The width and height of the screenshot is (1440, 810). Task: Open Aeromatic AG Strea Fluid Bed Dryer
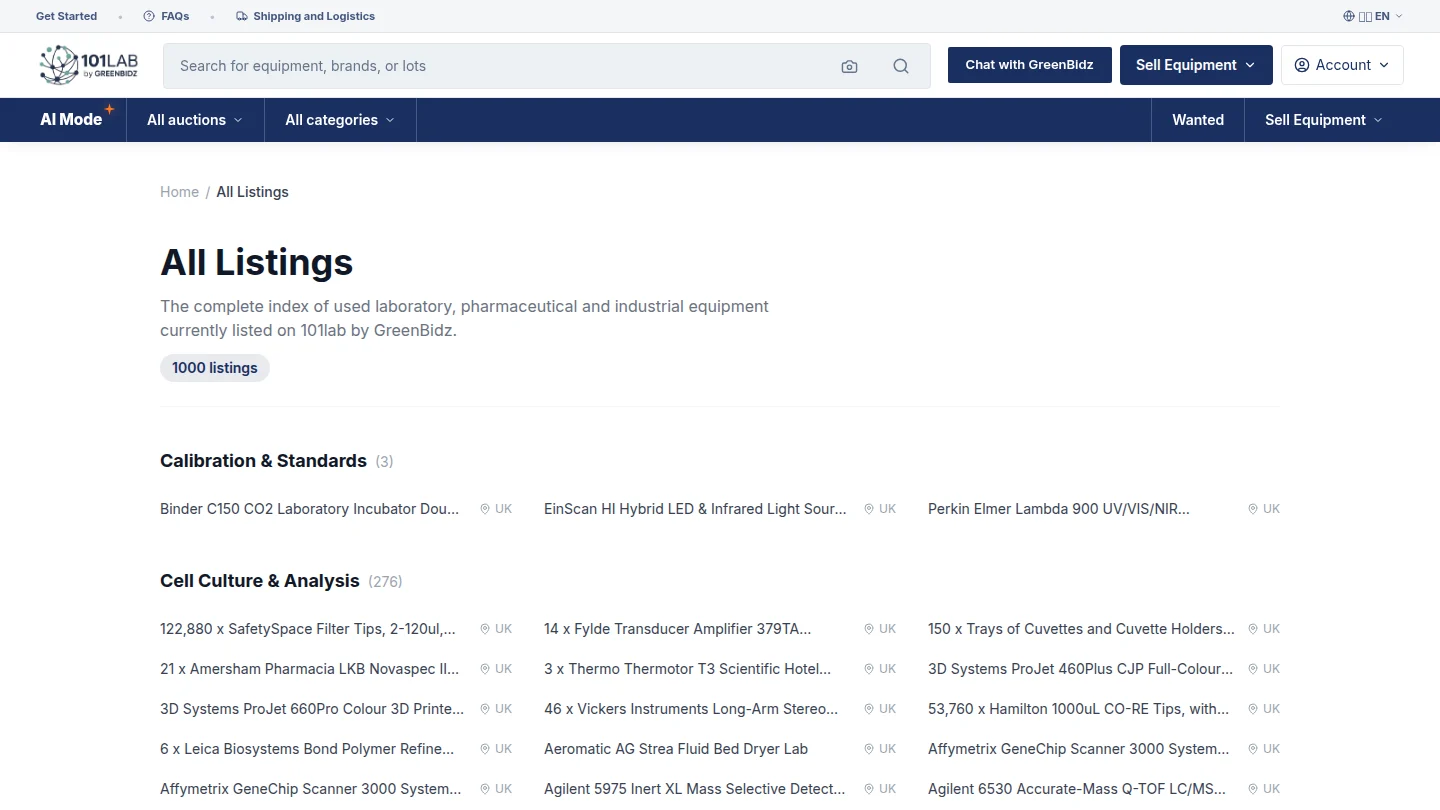point(676,749)
